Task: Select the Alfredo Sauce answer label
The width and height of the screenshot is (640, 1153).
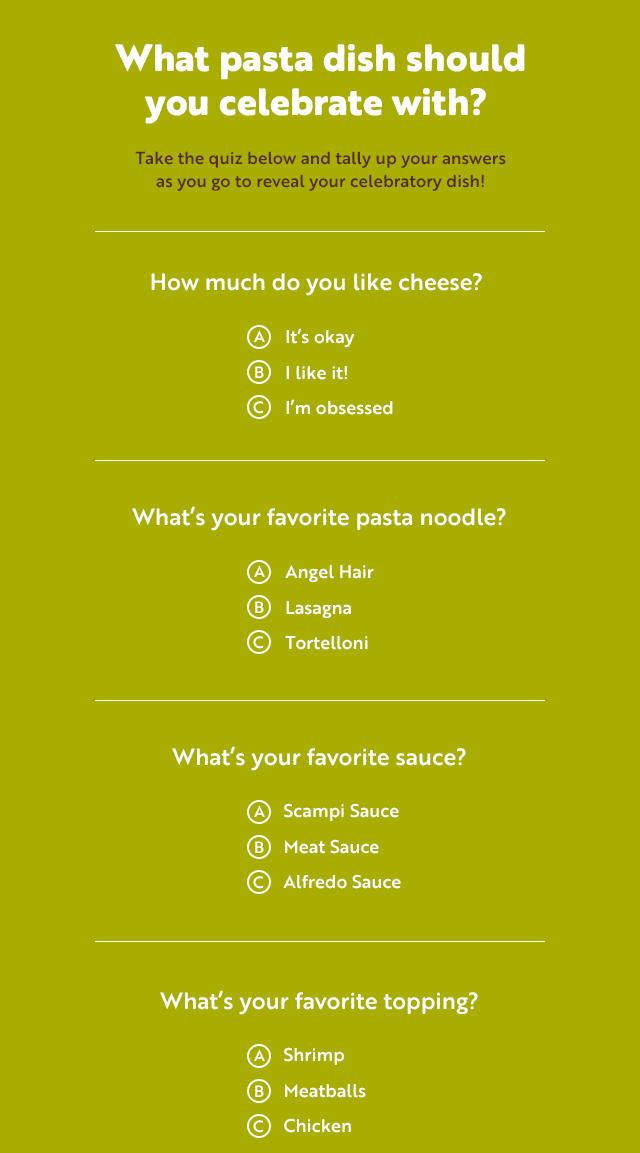Action: [x=342, y=882]
